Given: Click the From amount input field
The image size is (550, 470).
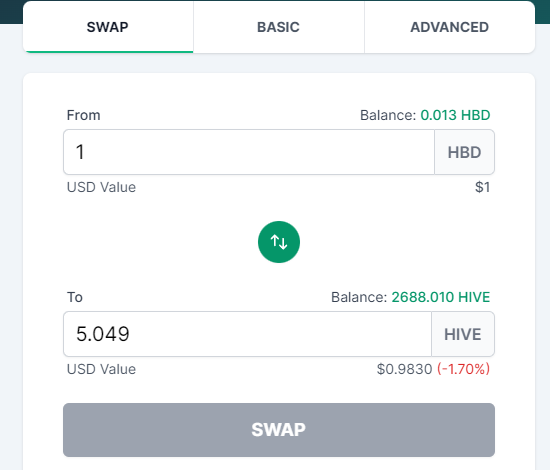Looking at the screenshot, I should [x=249, y=152].
